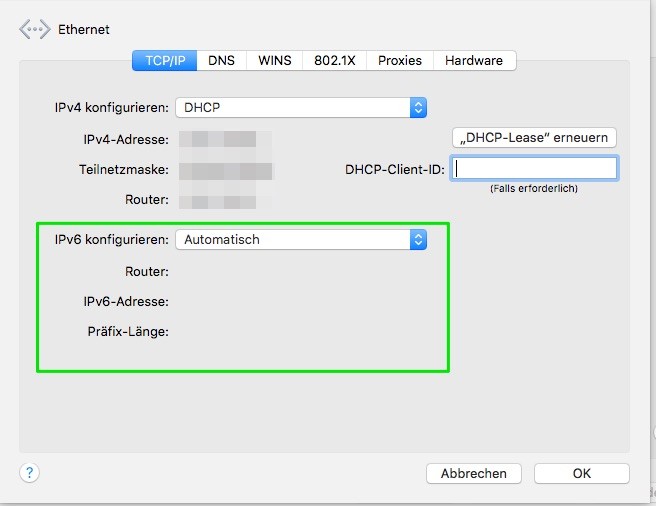This screenshot has width=656, height=506.
Task: Click the blurred Teilnetzmaske value
Action: click(226, 171)
